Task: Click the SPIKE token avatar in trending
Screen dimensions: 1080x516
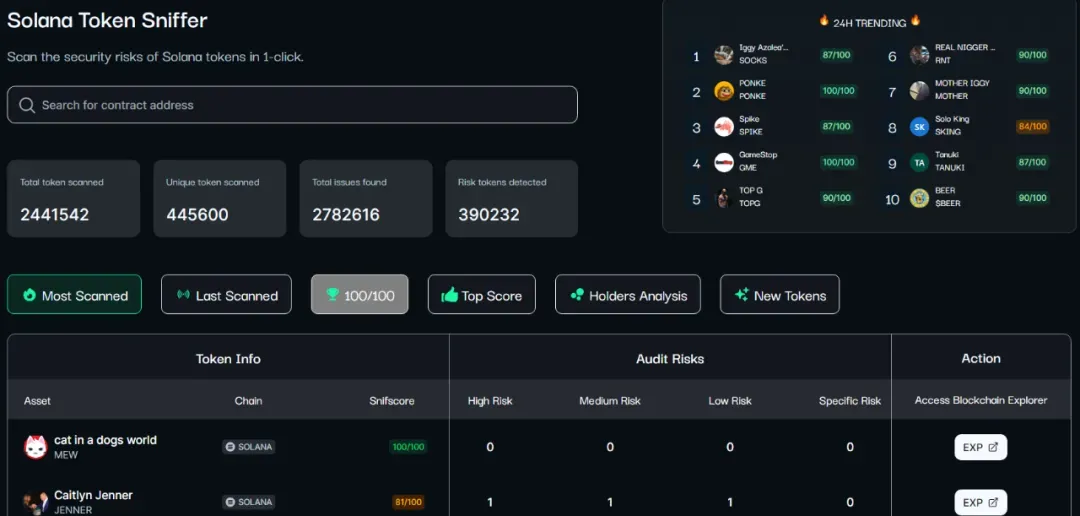Action: (724, 127)
